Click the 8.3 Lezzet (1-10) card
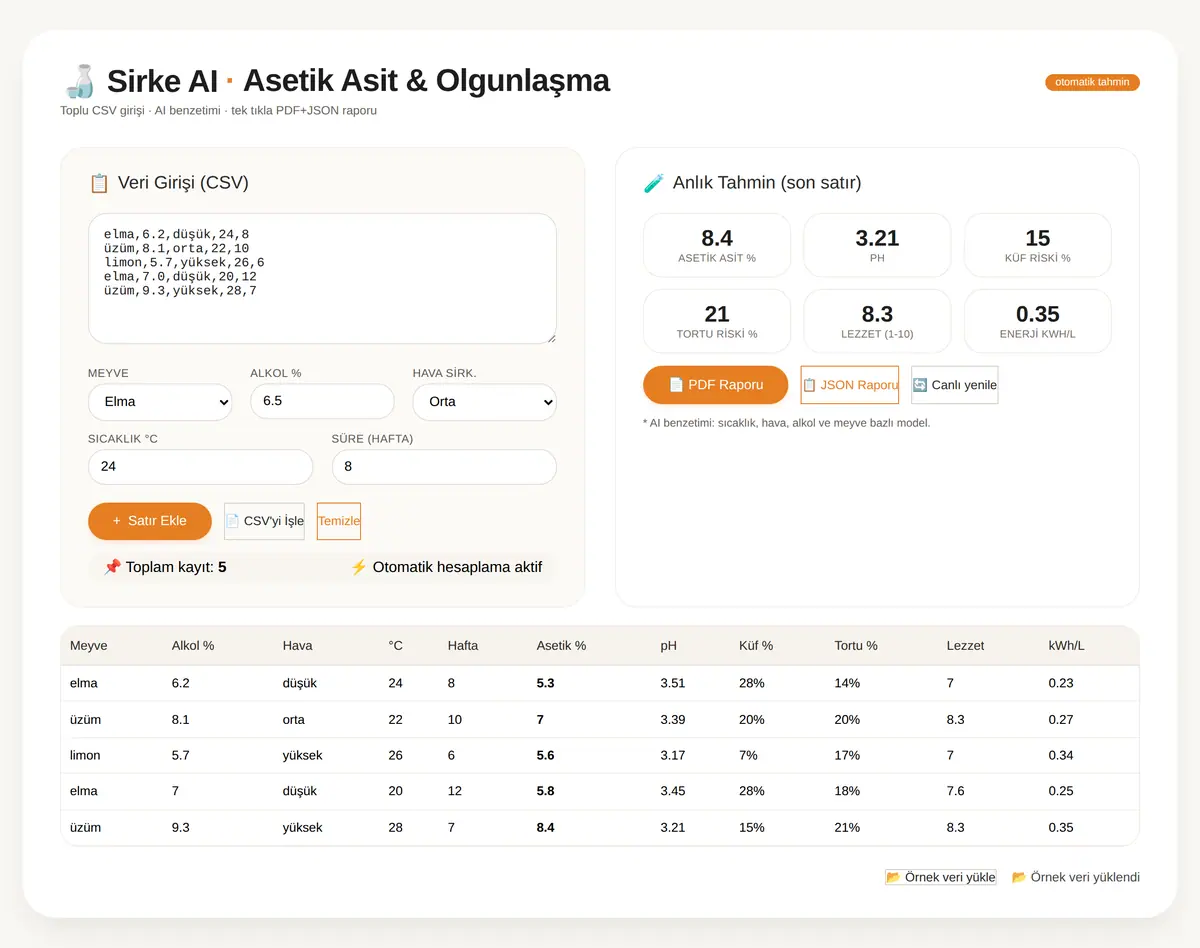 [x=877, y=321]
